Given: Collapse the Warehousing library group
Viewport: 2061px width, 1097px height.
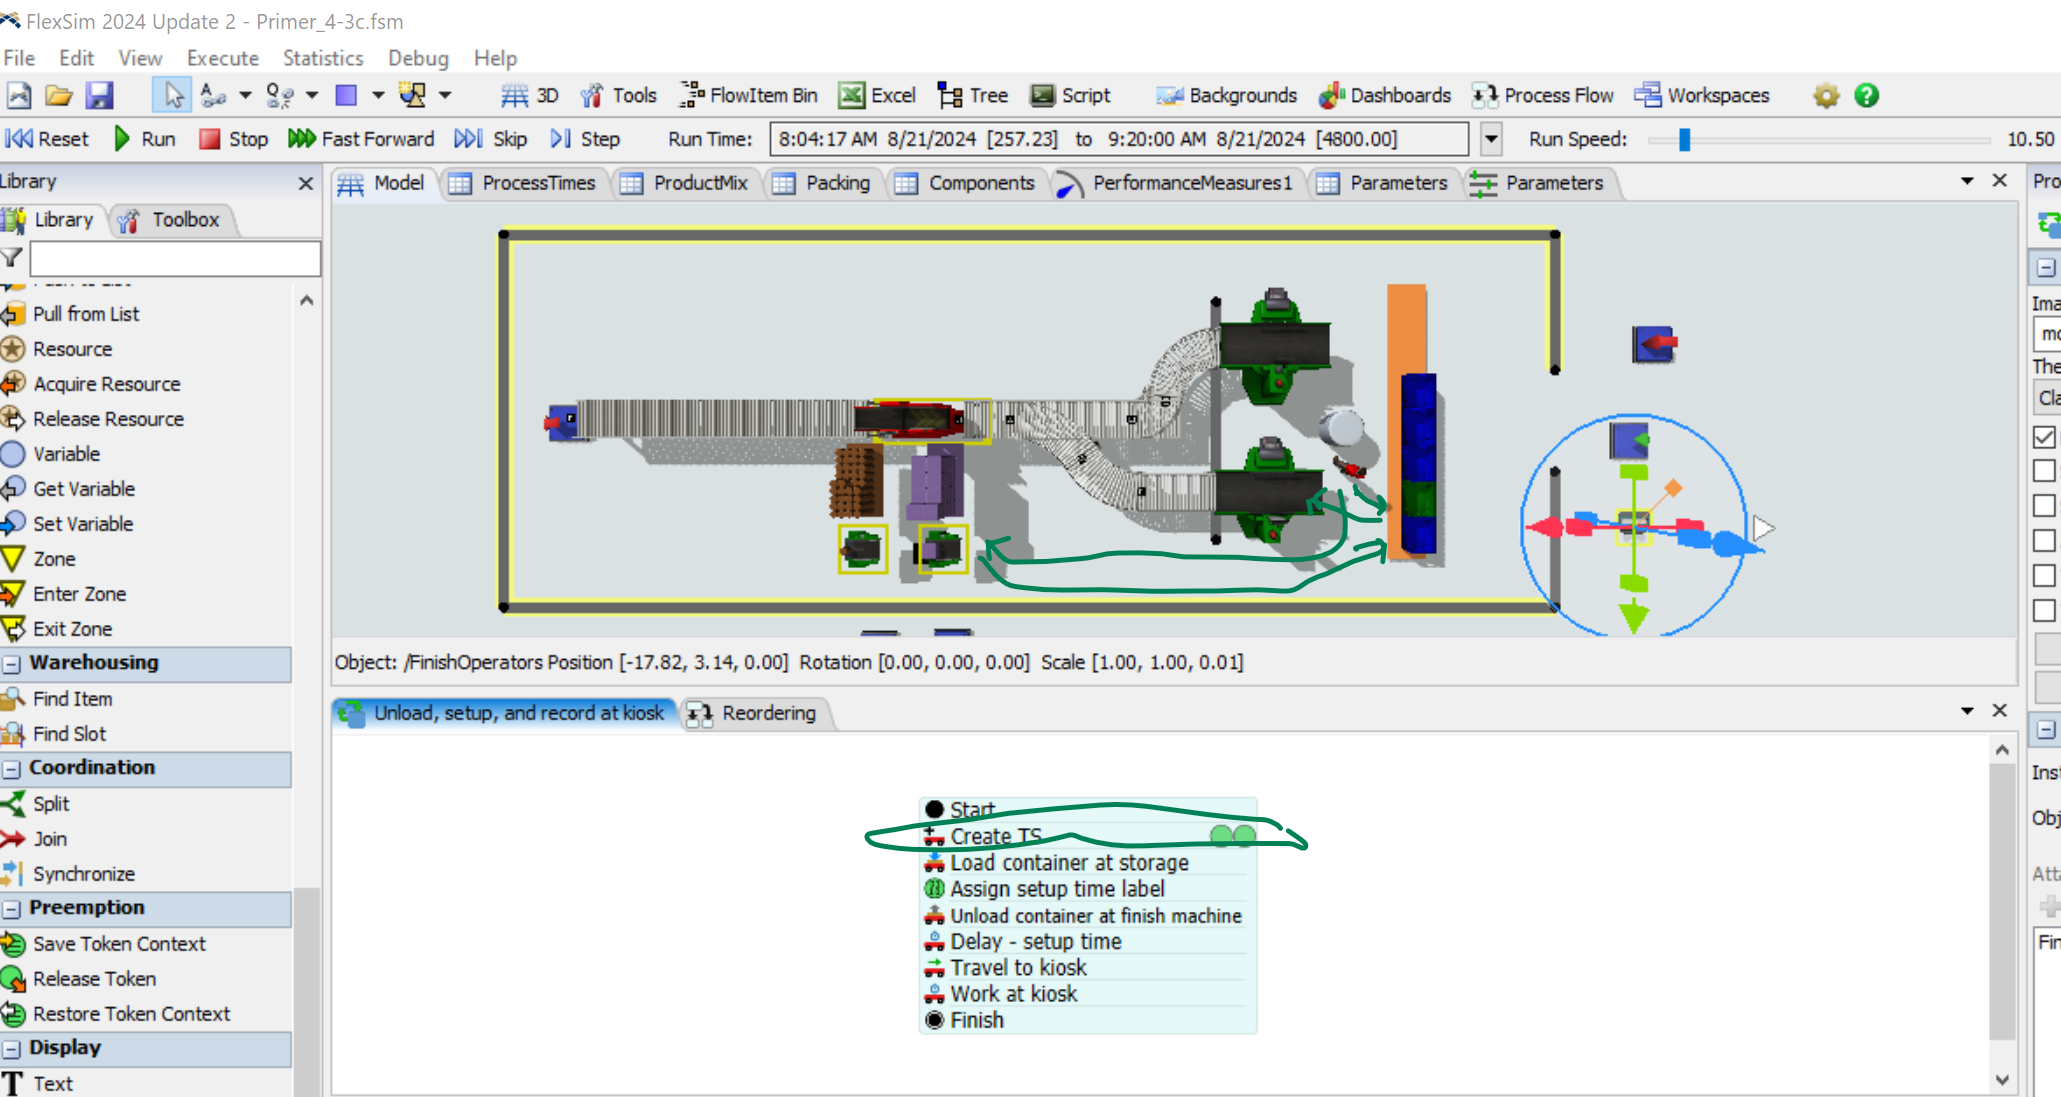Looking at the screenshot, I should (12, 663).
